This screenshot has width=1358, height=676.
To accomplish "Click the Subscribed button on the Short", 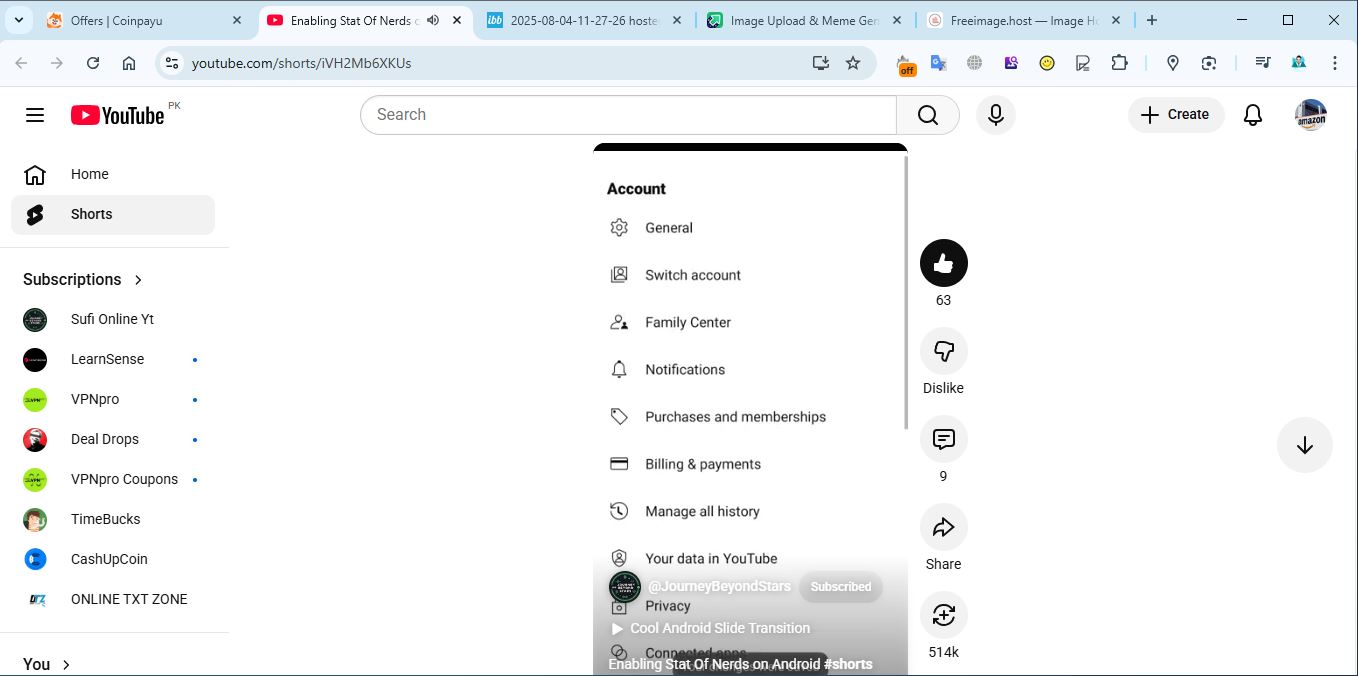I will 840,587.
